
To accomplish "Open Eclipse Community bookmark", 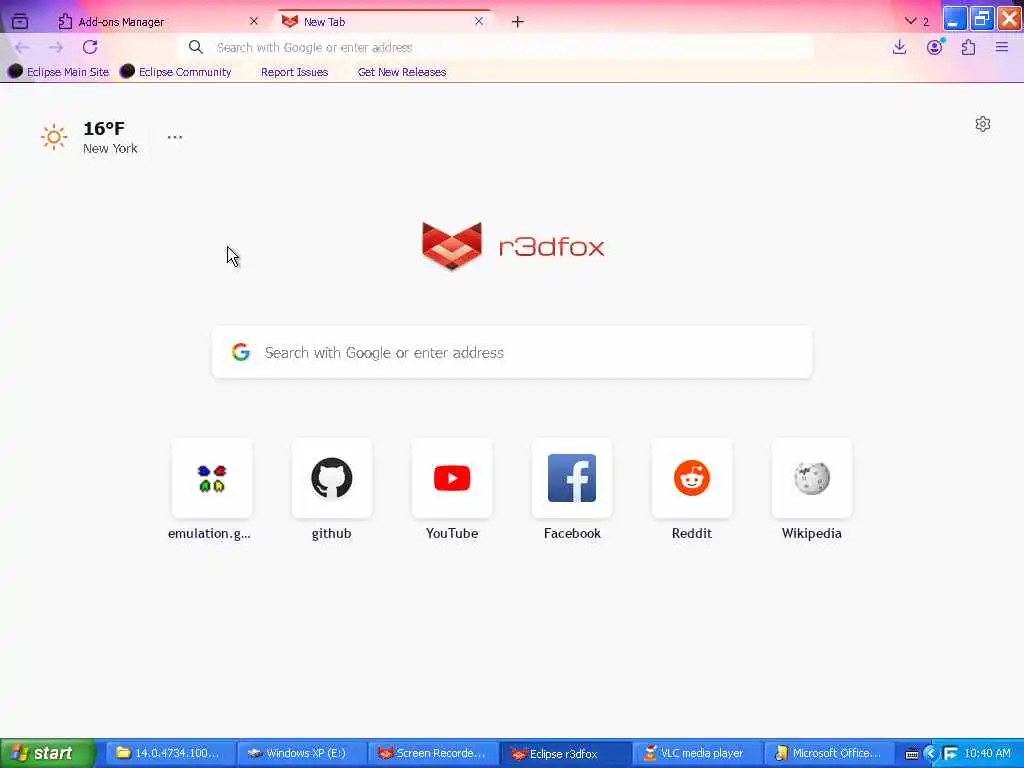I will [176, 72].
